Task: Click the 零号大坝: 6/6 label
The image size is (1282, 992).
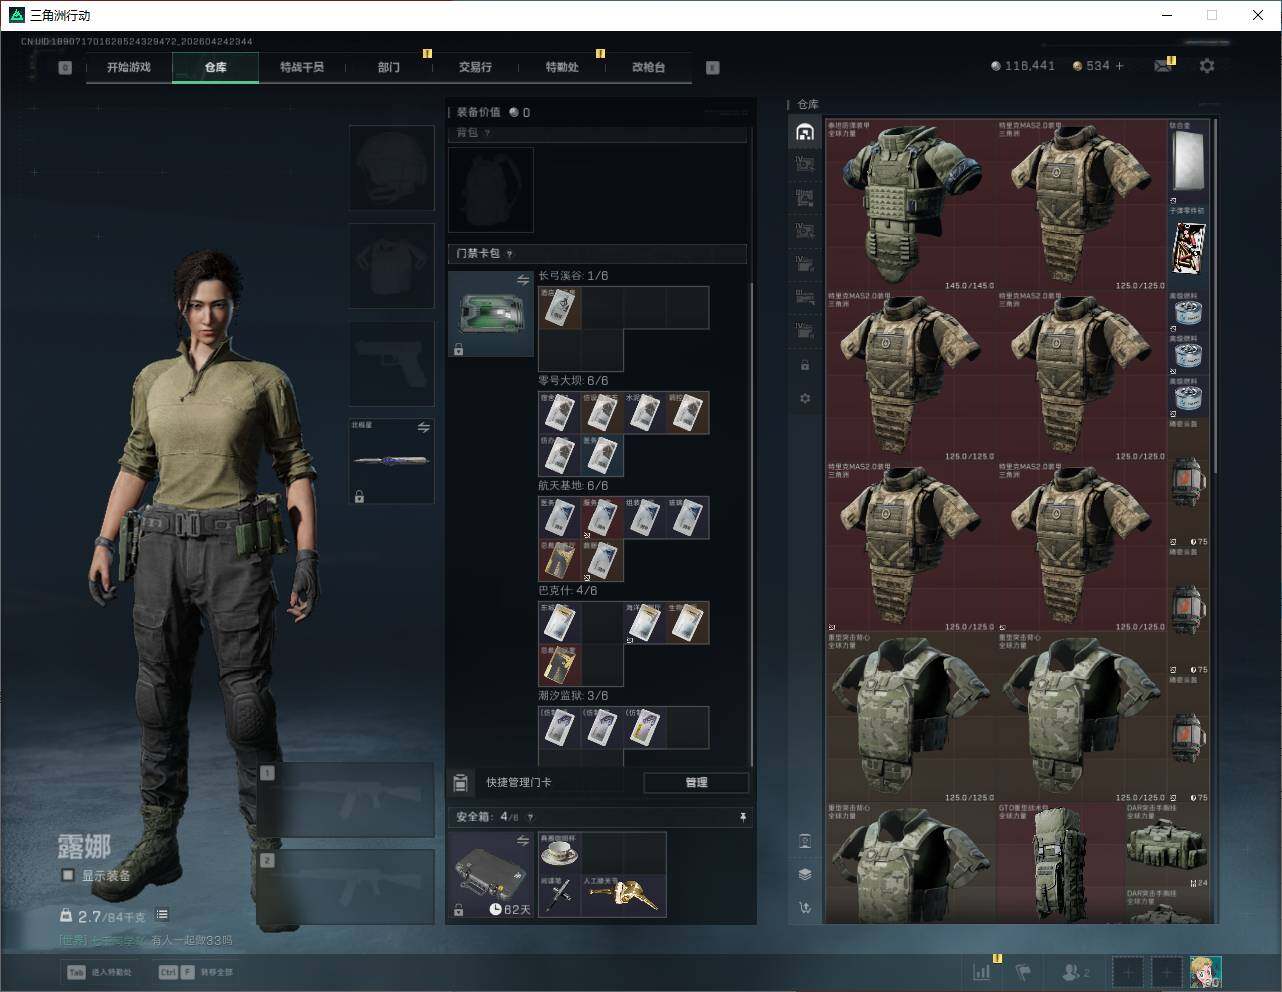Action: point(573,381)
